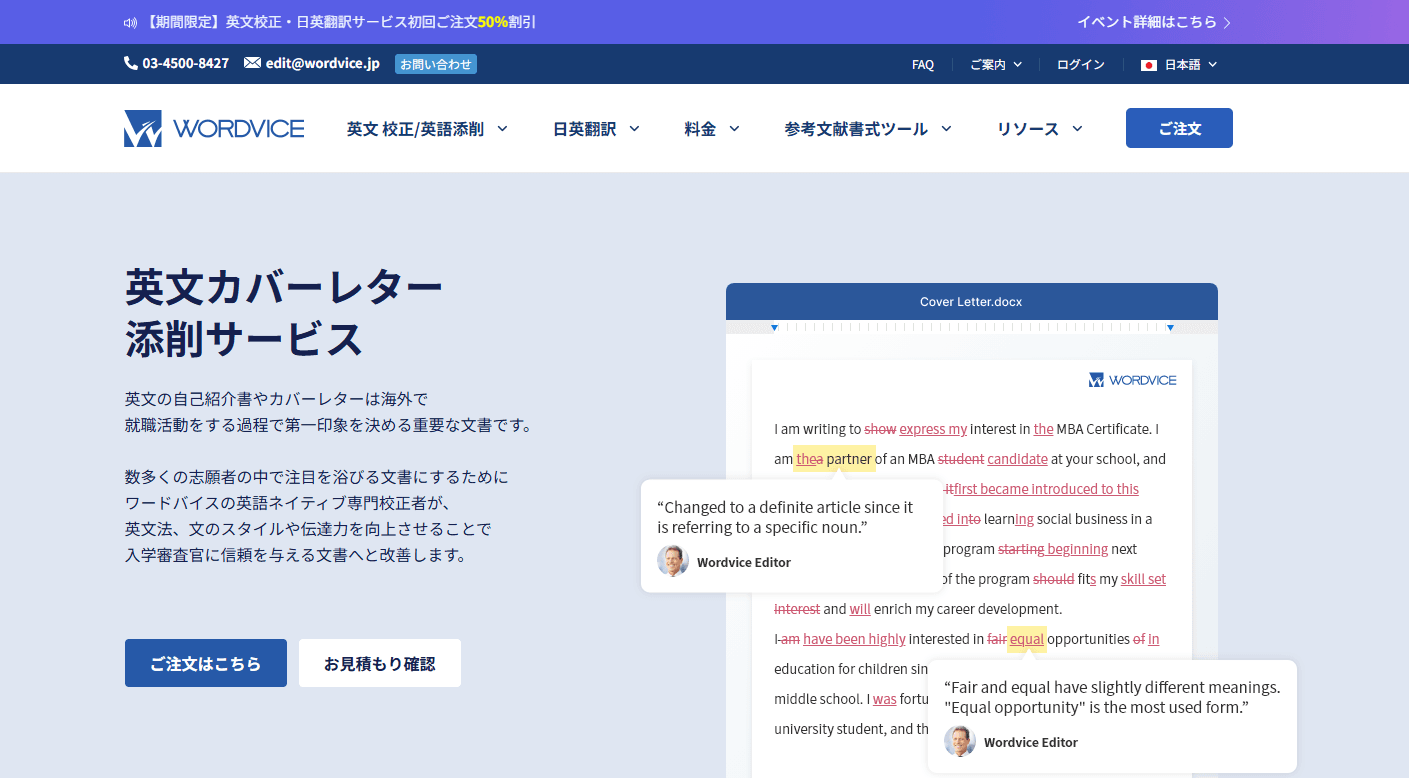Click the Wordvice logo in the header
The height and width of the screenshot is (780, 1409).
click(214, 128)
